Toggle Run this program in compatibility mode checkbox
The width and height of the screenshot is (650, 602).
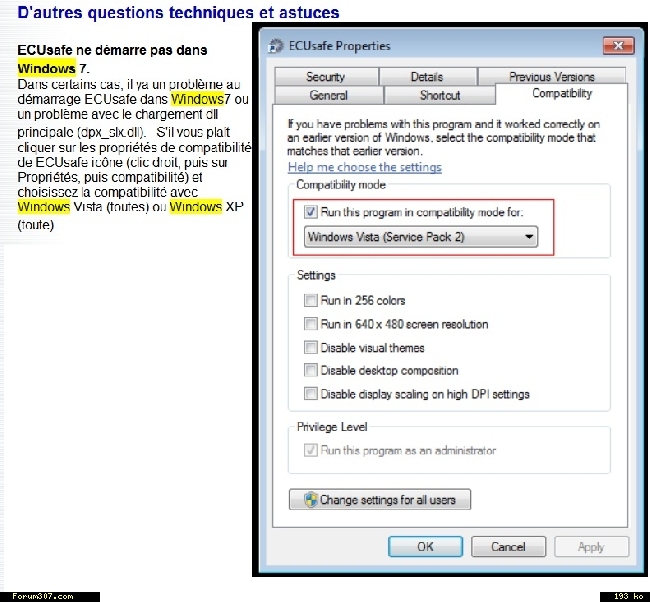(x=310, y=212)
